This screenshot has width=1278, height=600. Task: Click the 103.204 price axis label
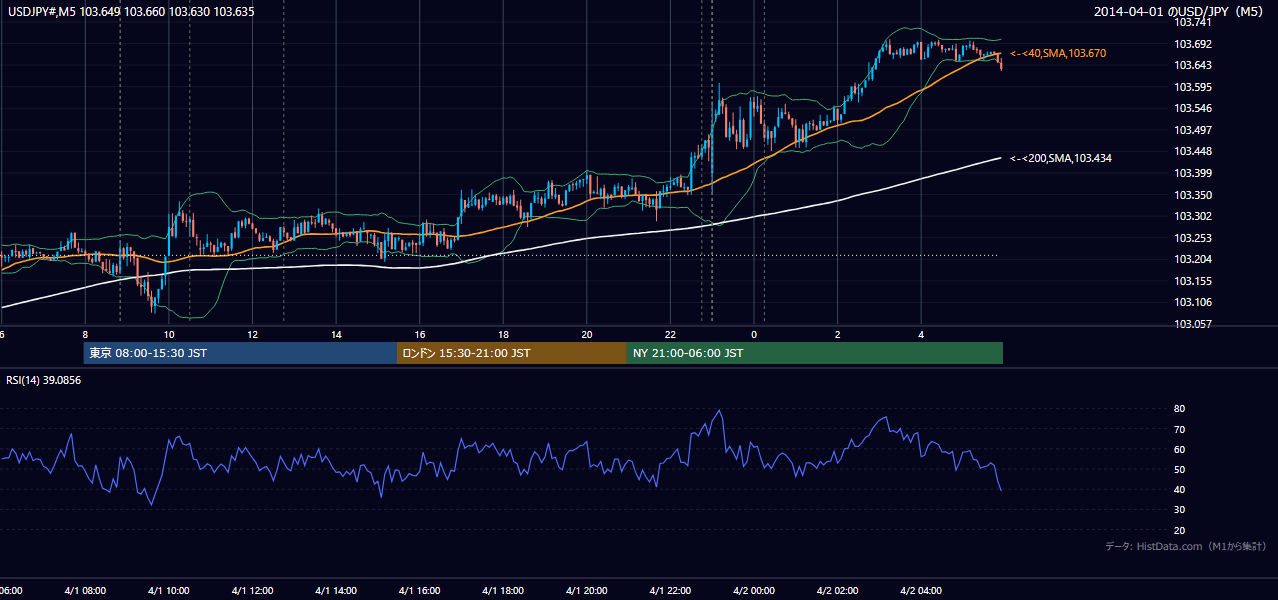(1193, 260)
